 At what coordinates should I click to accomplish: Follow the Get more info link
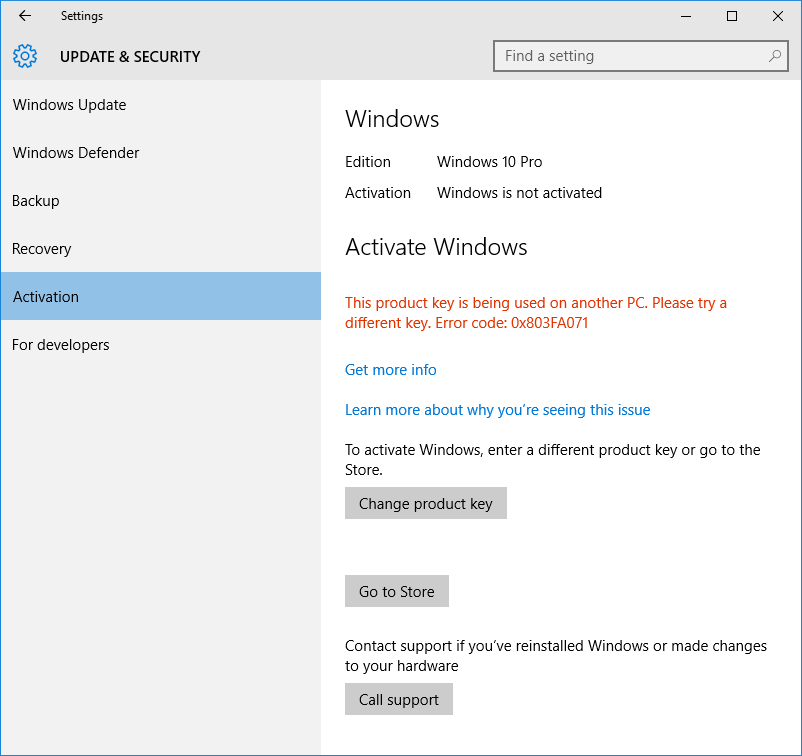pyautogui.click(x=390, y=370)
